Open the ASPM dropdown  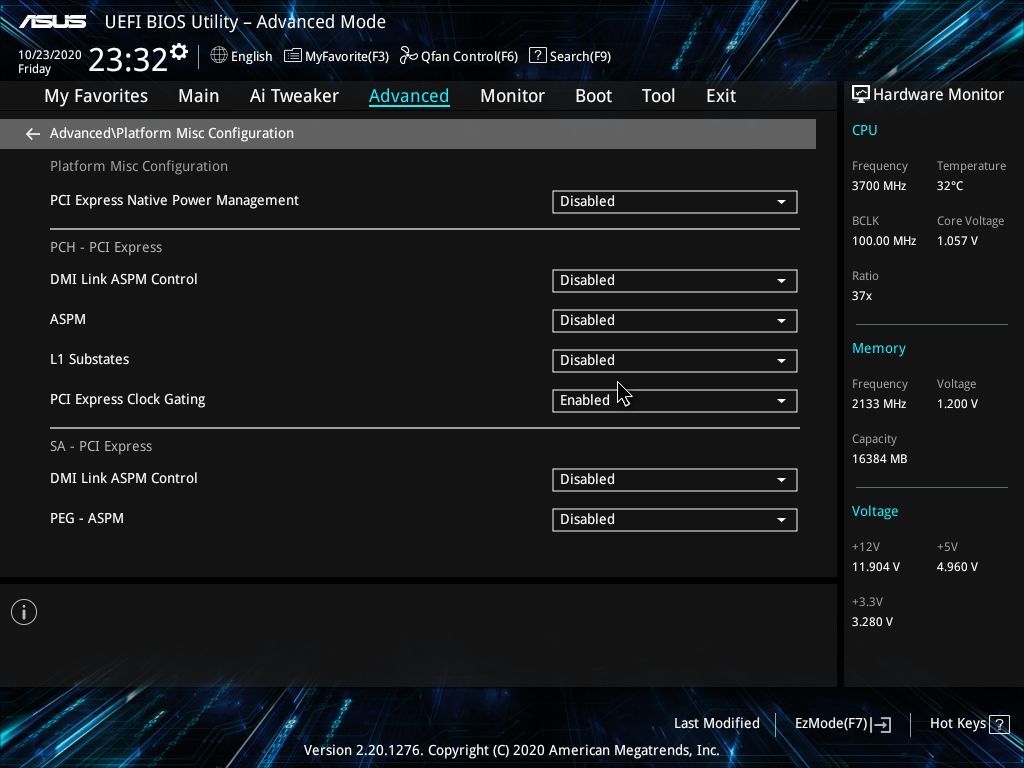tap(675, 321)
